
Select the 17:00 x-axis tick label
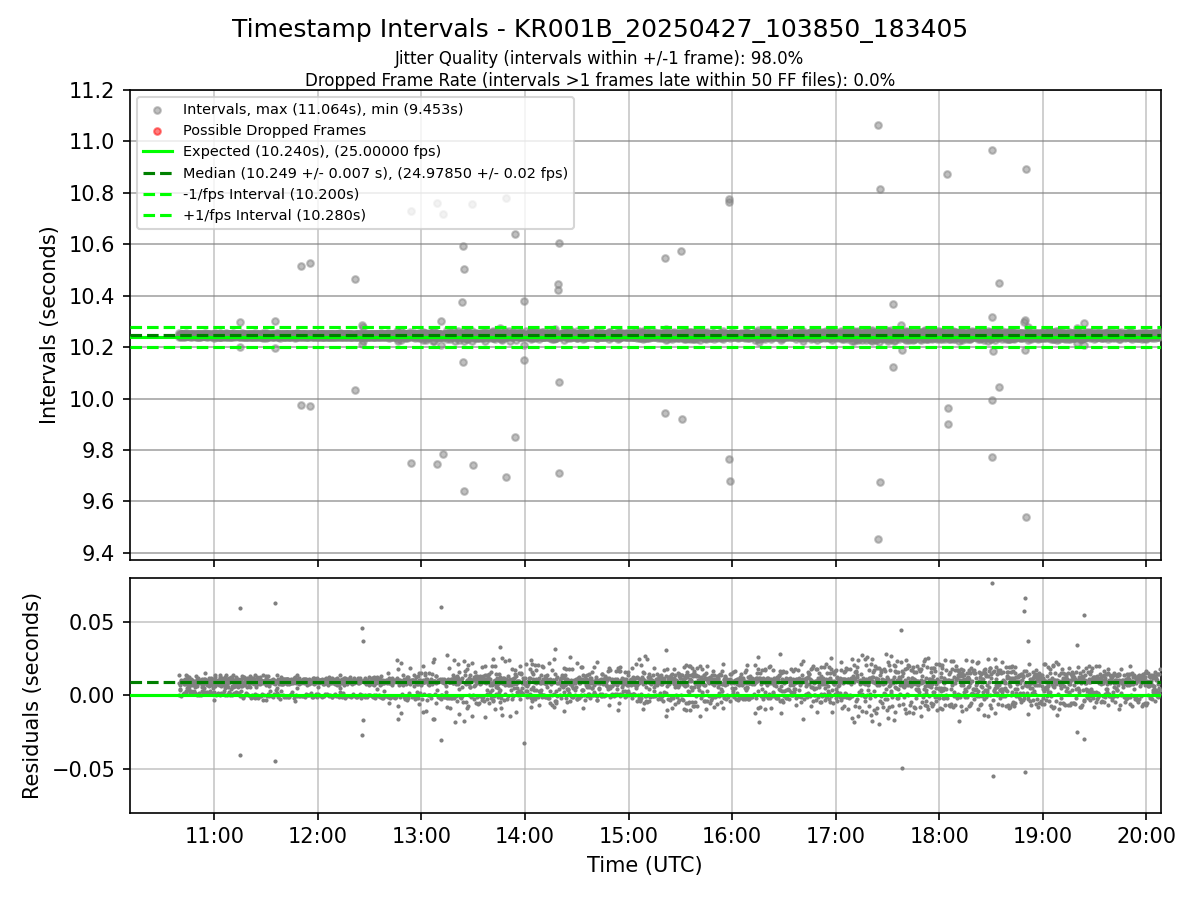[x=836, y=834]
